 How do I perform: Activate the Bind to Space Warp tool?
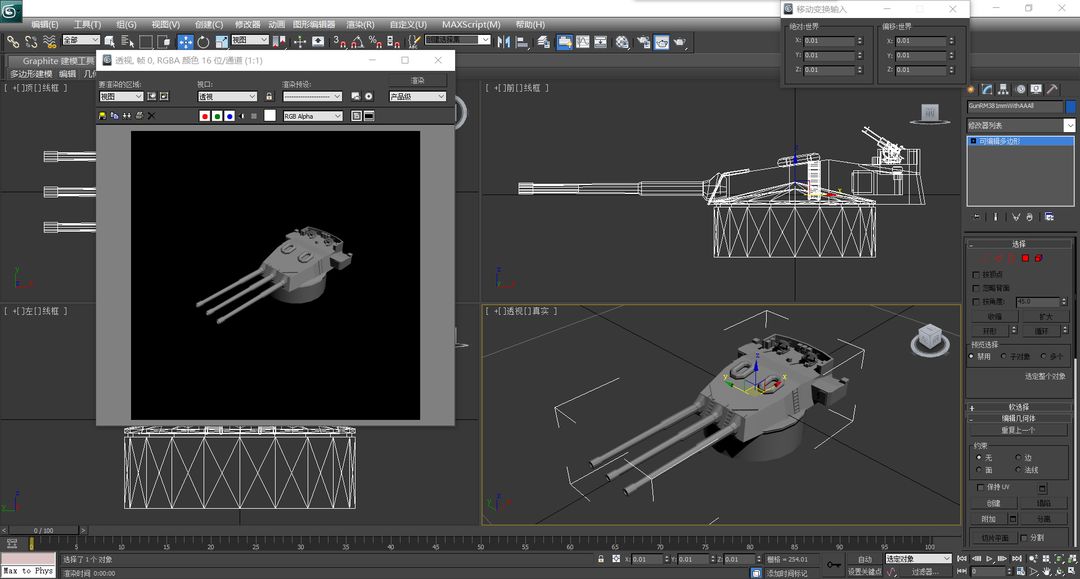[x=50, y=42]
